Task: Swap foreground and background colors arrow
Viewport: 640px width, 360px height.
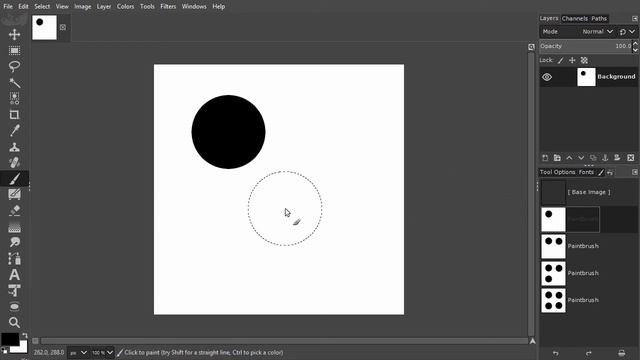Action: [x=24, y=336]
